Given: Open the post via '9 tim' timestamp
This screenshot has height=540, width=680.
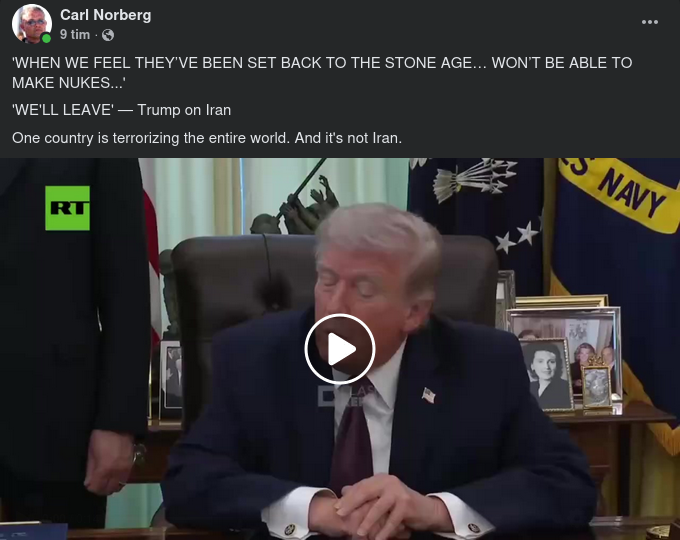Looking at the screenshot, I should (75, 35).
